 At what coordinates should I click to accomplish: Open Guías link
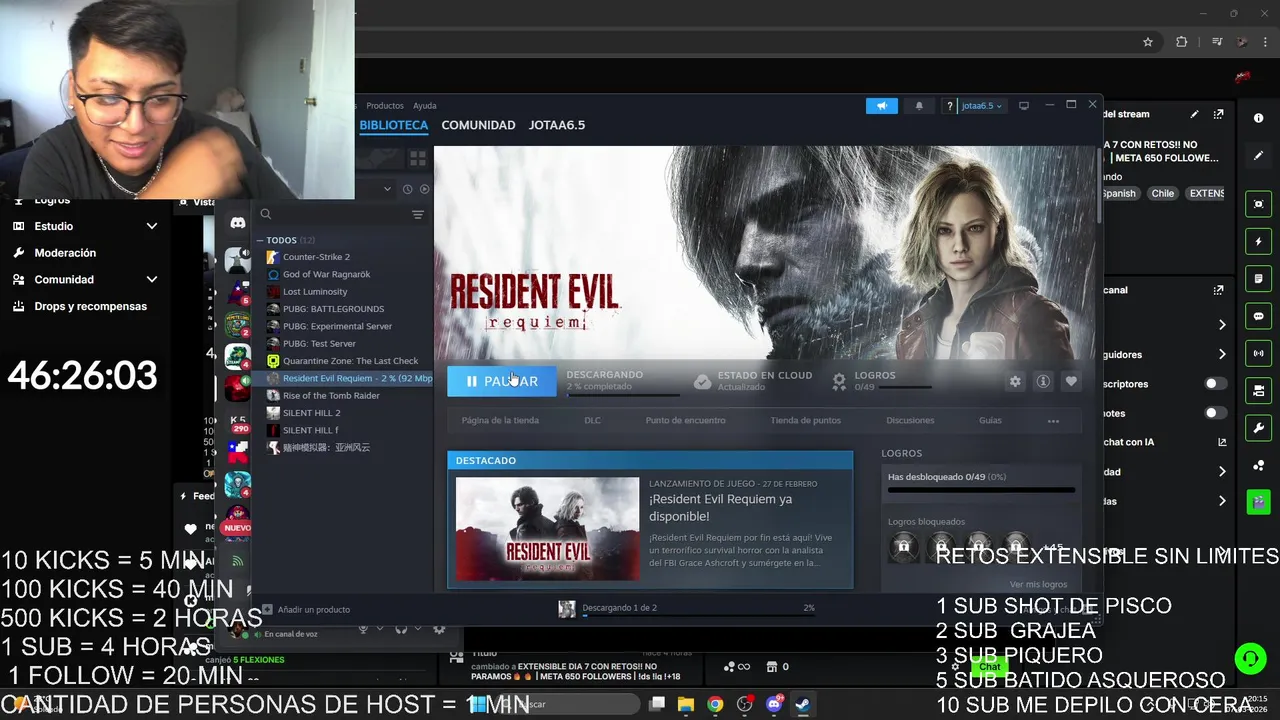click(990, 420)
